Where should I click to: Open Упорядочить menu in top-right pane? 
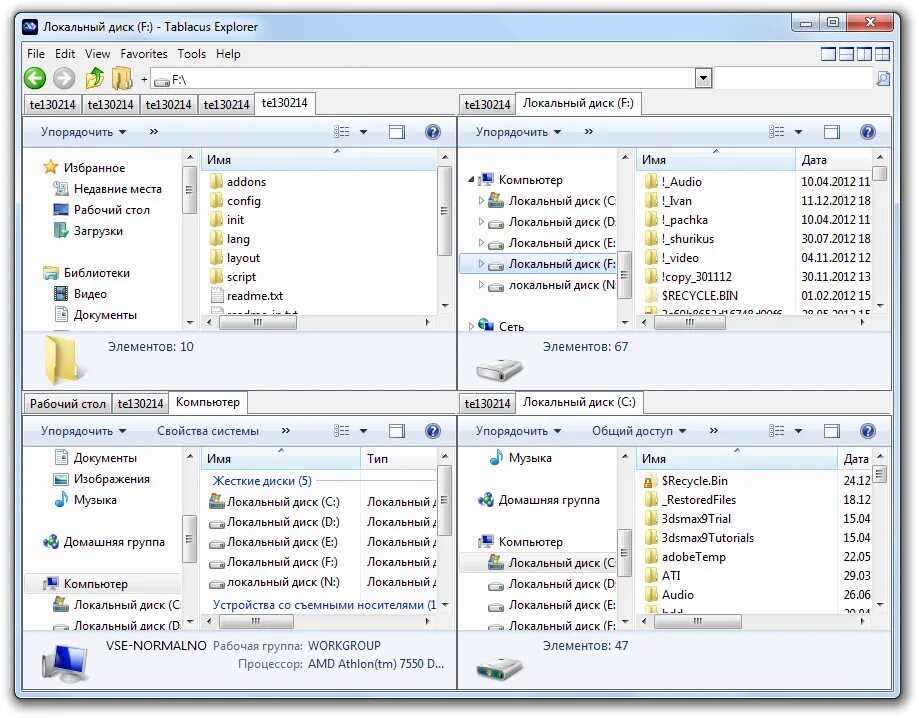coord(518,132)
